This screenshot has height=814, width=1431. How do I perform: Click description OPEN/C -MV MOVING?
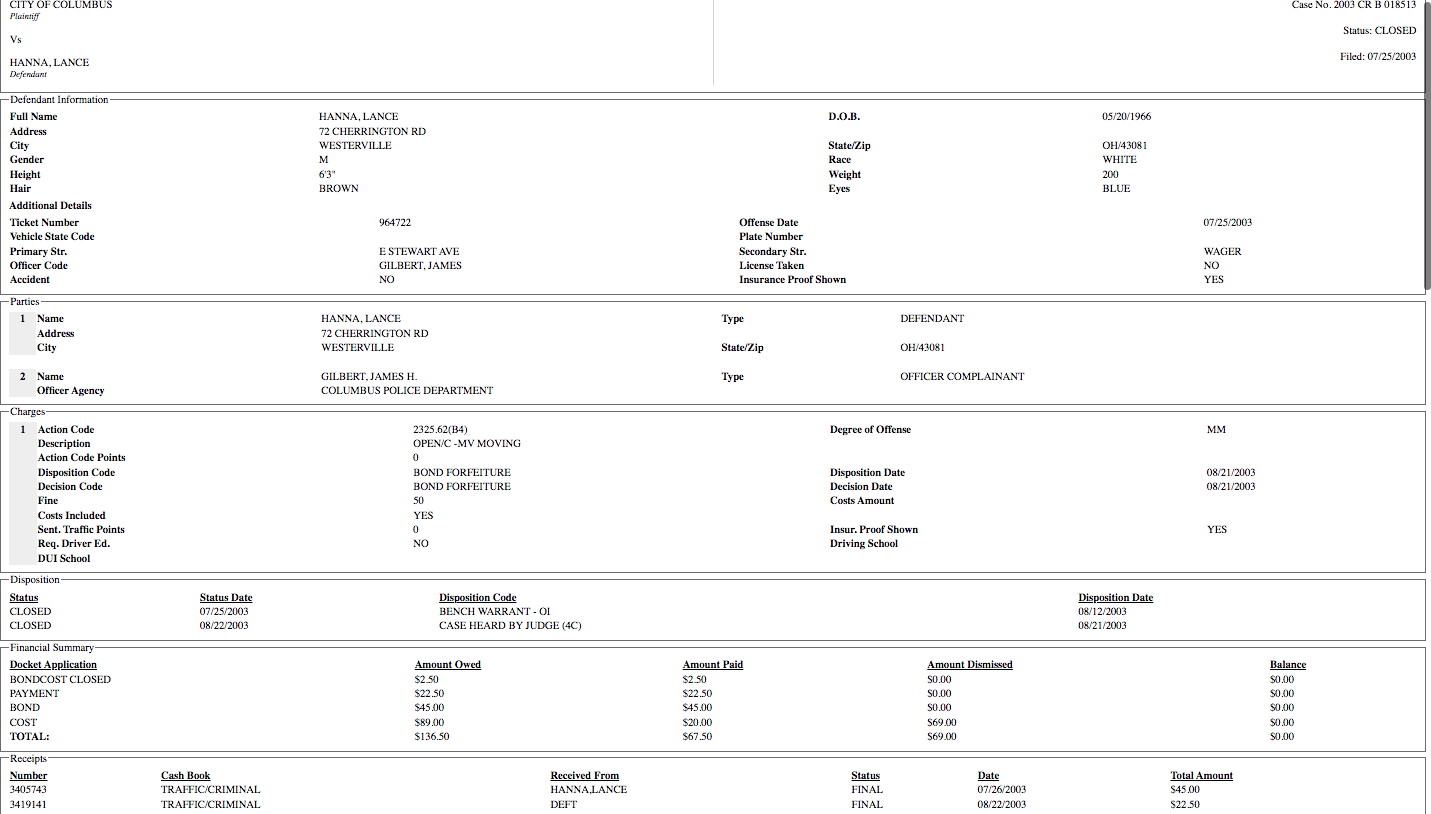pyautogui.click(x=467, y=444)
